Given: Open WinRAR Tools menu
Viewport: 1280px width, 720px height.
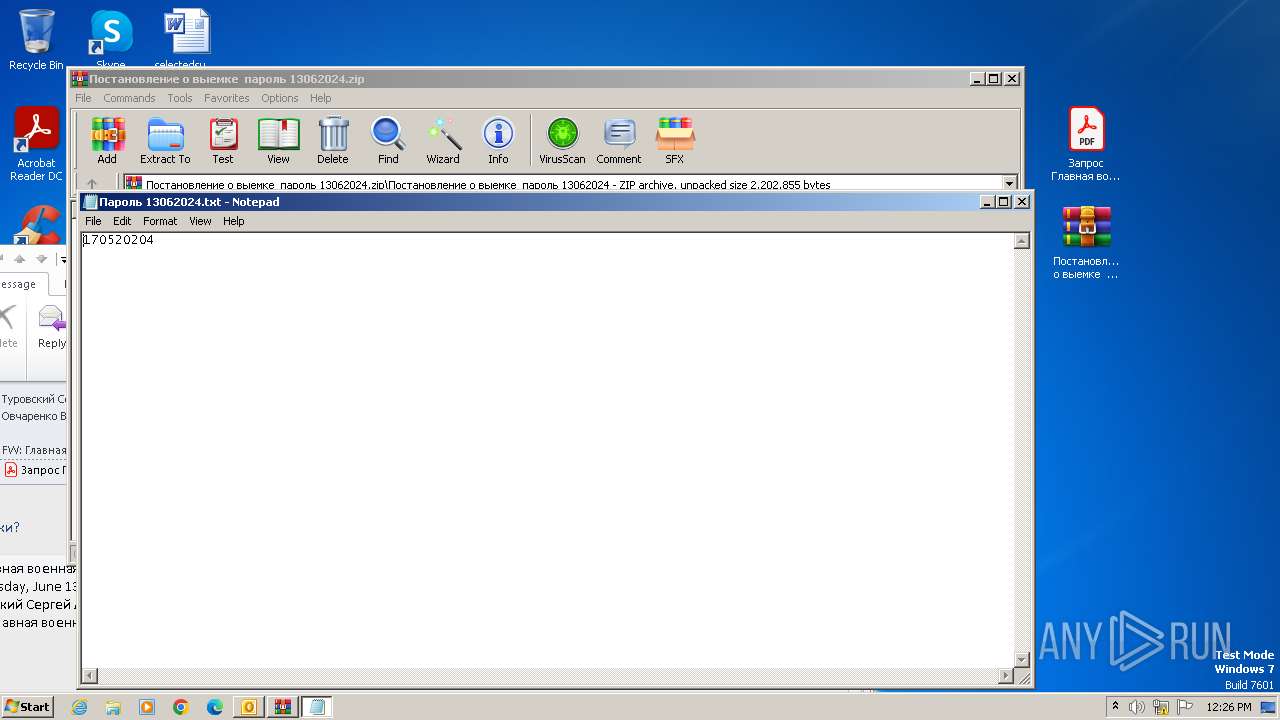Looking at the screenshot, I should (x=180, y=98).
